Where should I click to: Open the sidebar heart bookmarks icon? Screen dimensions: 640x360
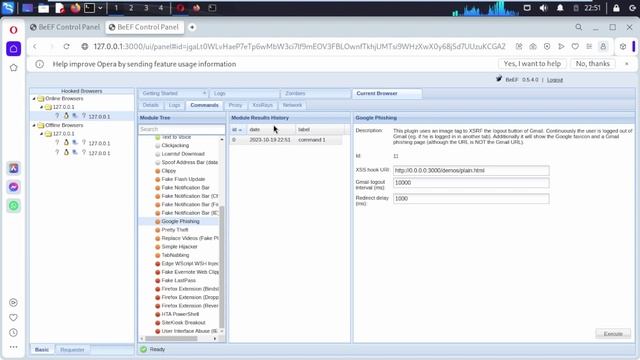coord(13,318)
